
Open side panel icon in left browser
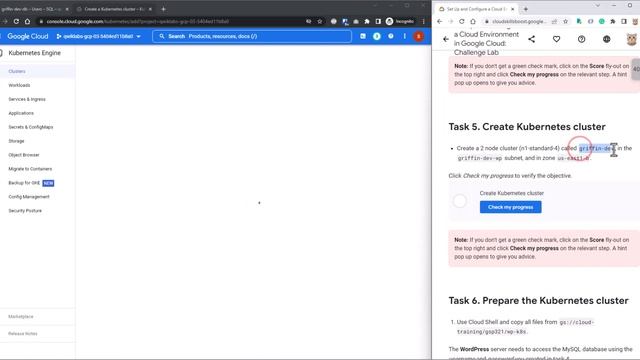coord(378,21)
